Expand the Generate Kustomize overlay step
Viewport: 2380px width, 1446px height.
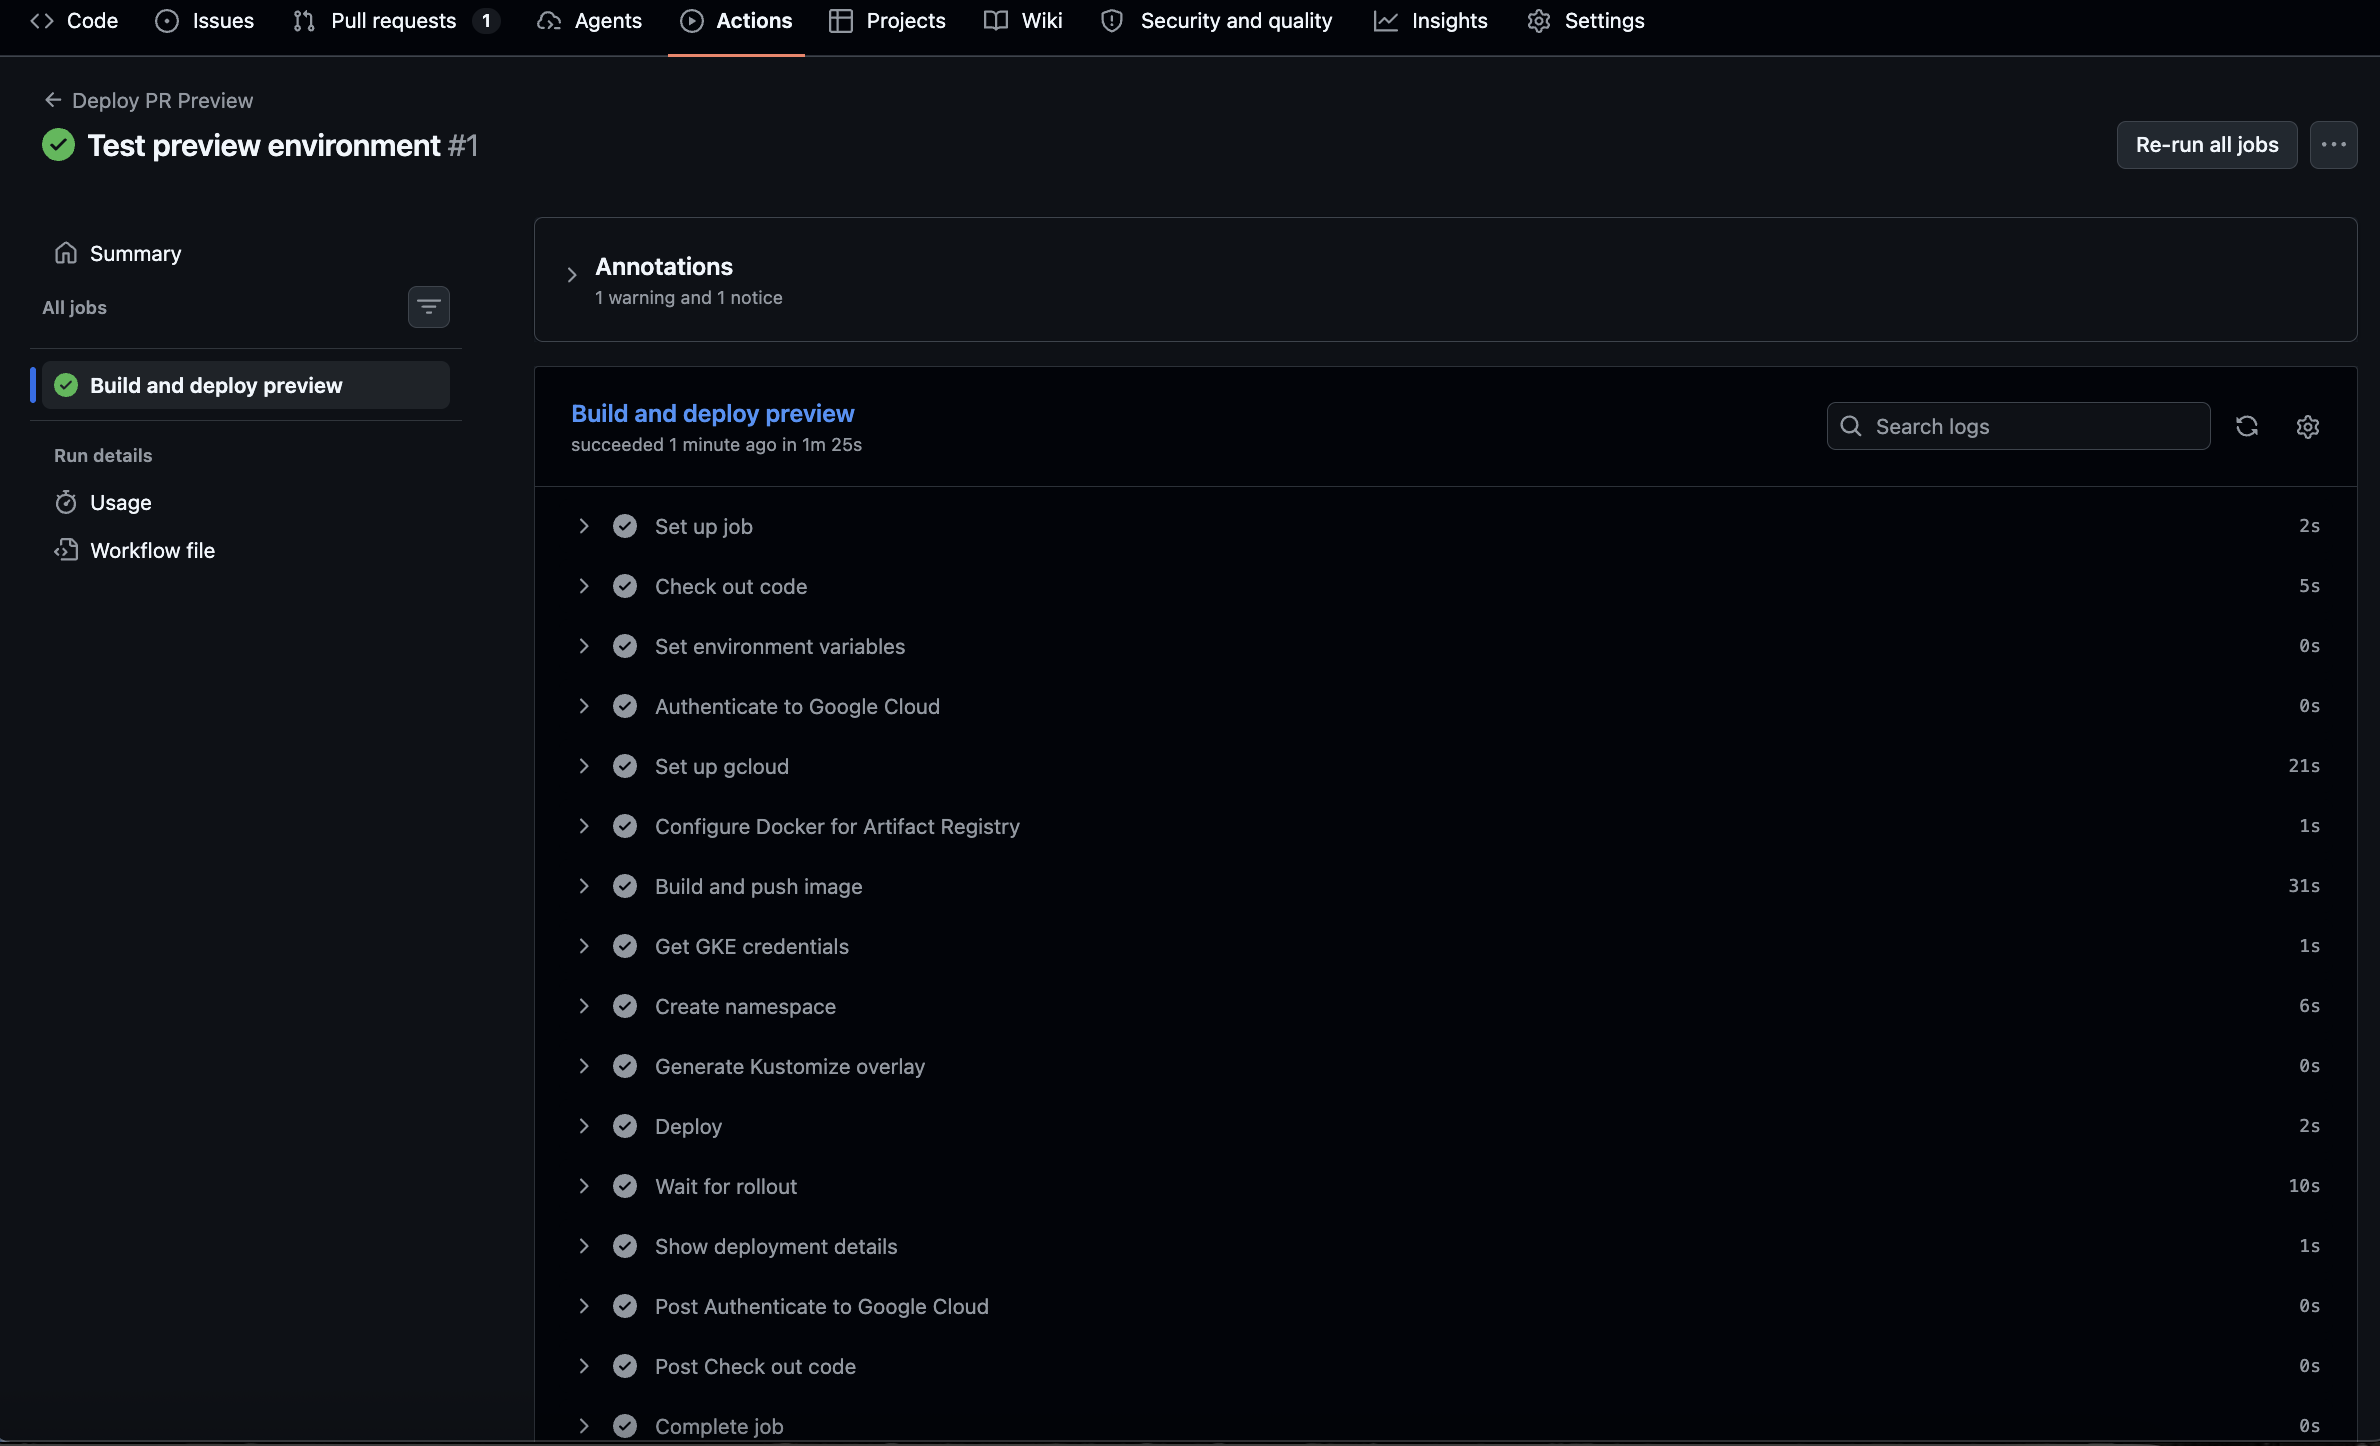pyautogui.click(x=584, y=1066)
